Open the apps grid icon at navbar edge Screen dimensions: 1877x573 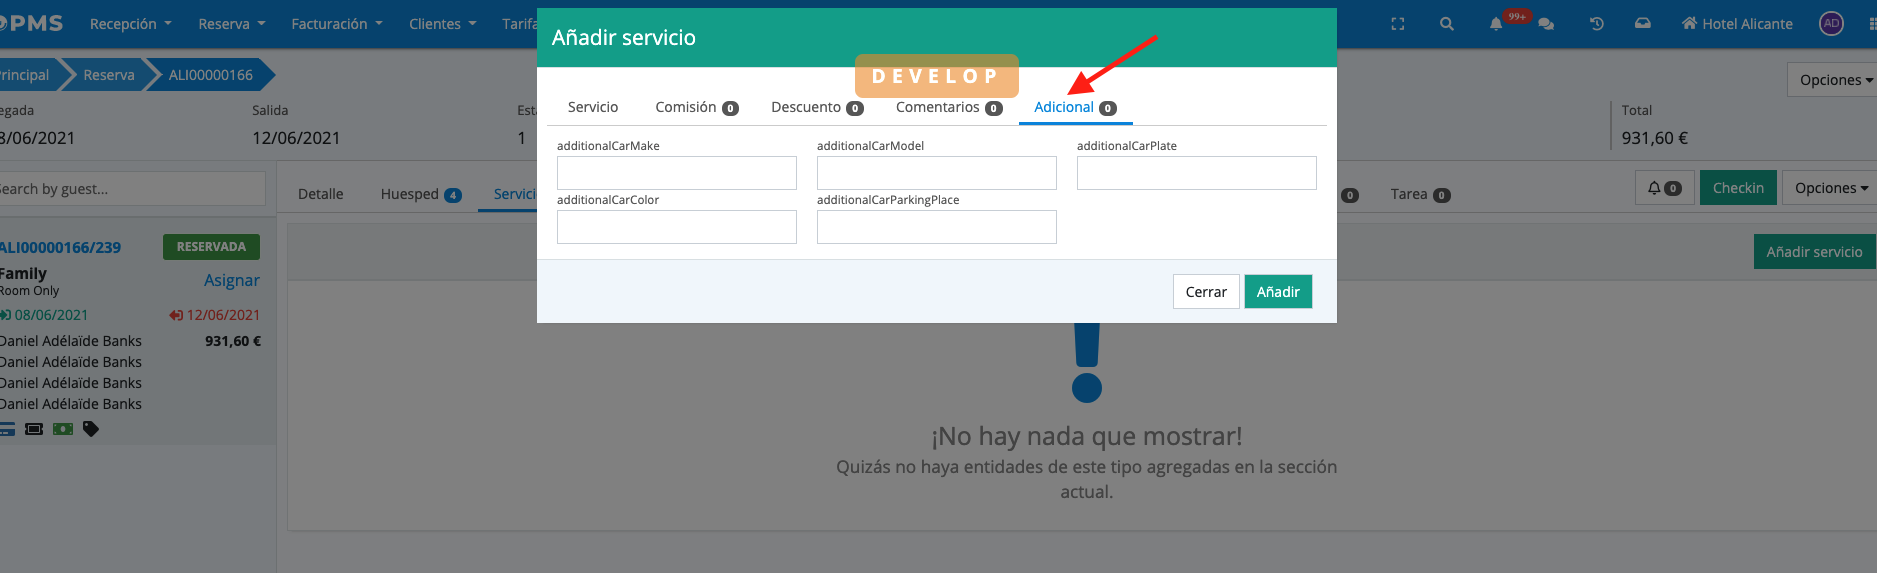pyautogui.click(x=1872, y=24)
